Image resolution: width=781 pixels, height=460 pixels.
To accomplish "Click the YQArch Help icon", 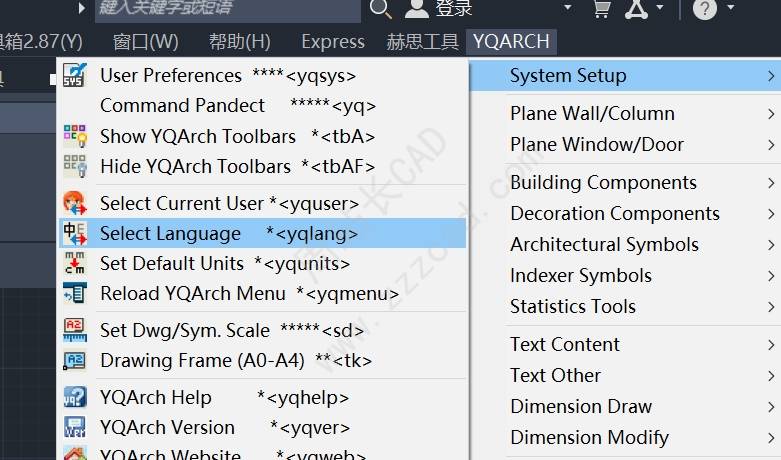I will (x=75, y=397).
